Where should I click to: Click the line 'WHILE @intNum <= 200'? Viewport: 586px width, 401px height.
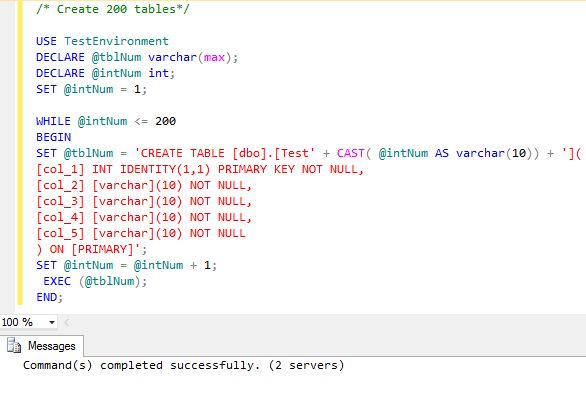pyautogui.click(x=106, y=121)
